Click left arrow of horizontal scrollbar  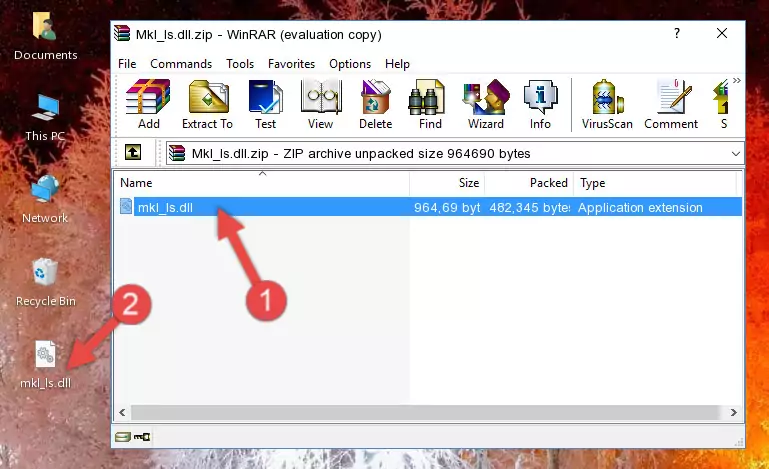click(123, 413)
